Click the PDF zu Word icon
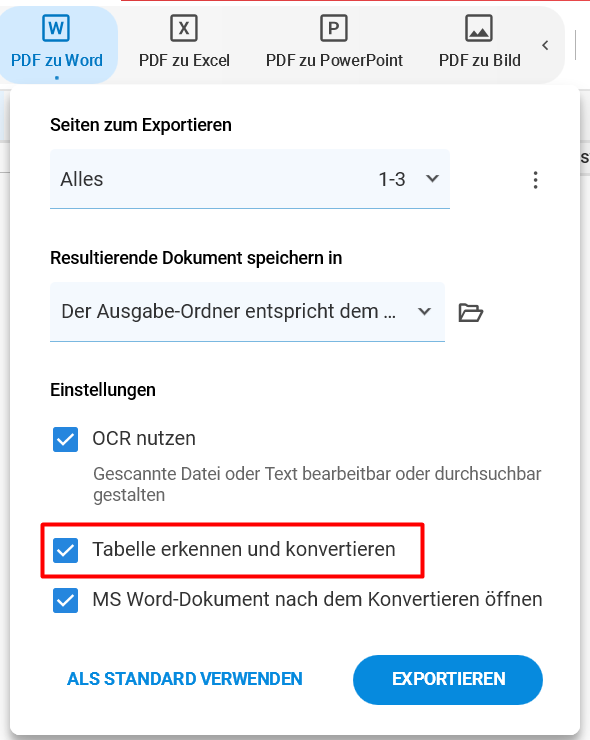 56,28
